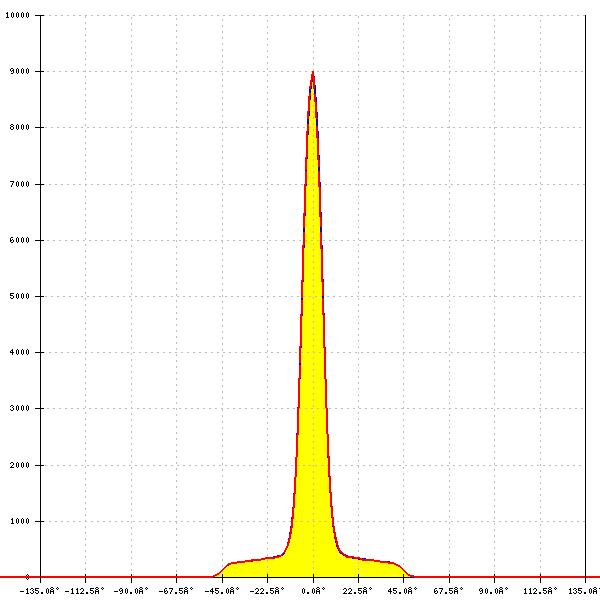Select the 7000 y-axis label
Image resolution: width=600 pixels, height=600 pixels.
[x=18, y=184]
